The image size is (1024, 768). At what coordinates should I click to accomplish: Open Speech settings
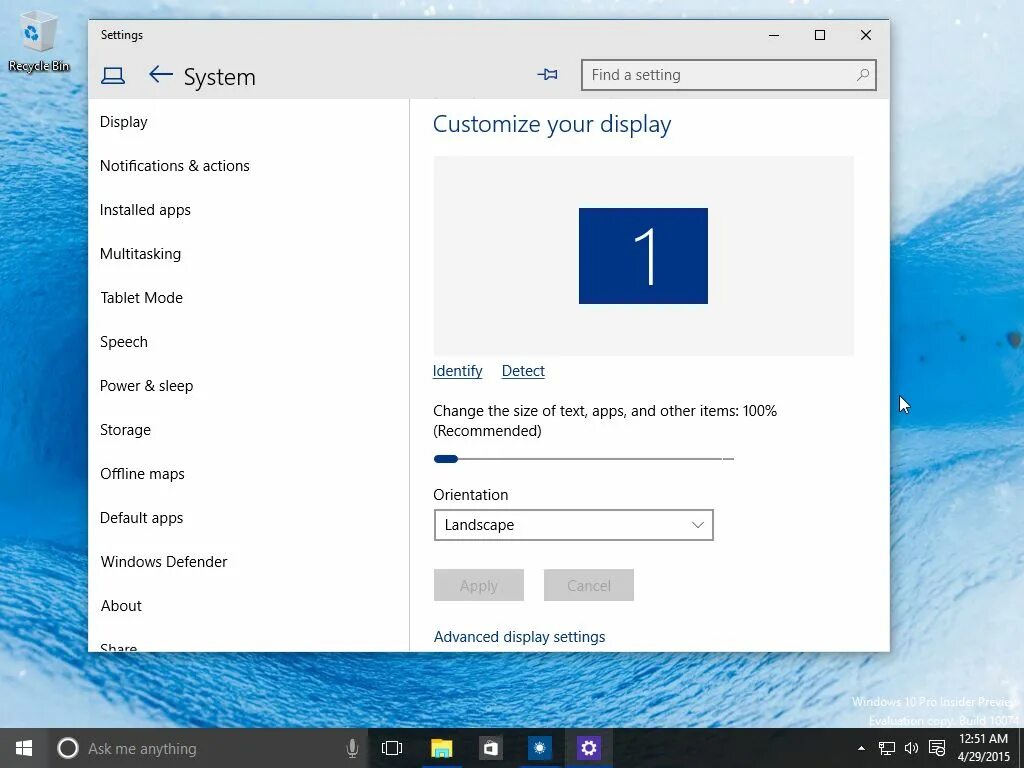pyautogui.click(x=123, y=342)
